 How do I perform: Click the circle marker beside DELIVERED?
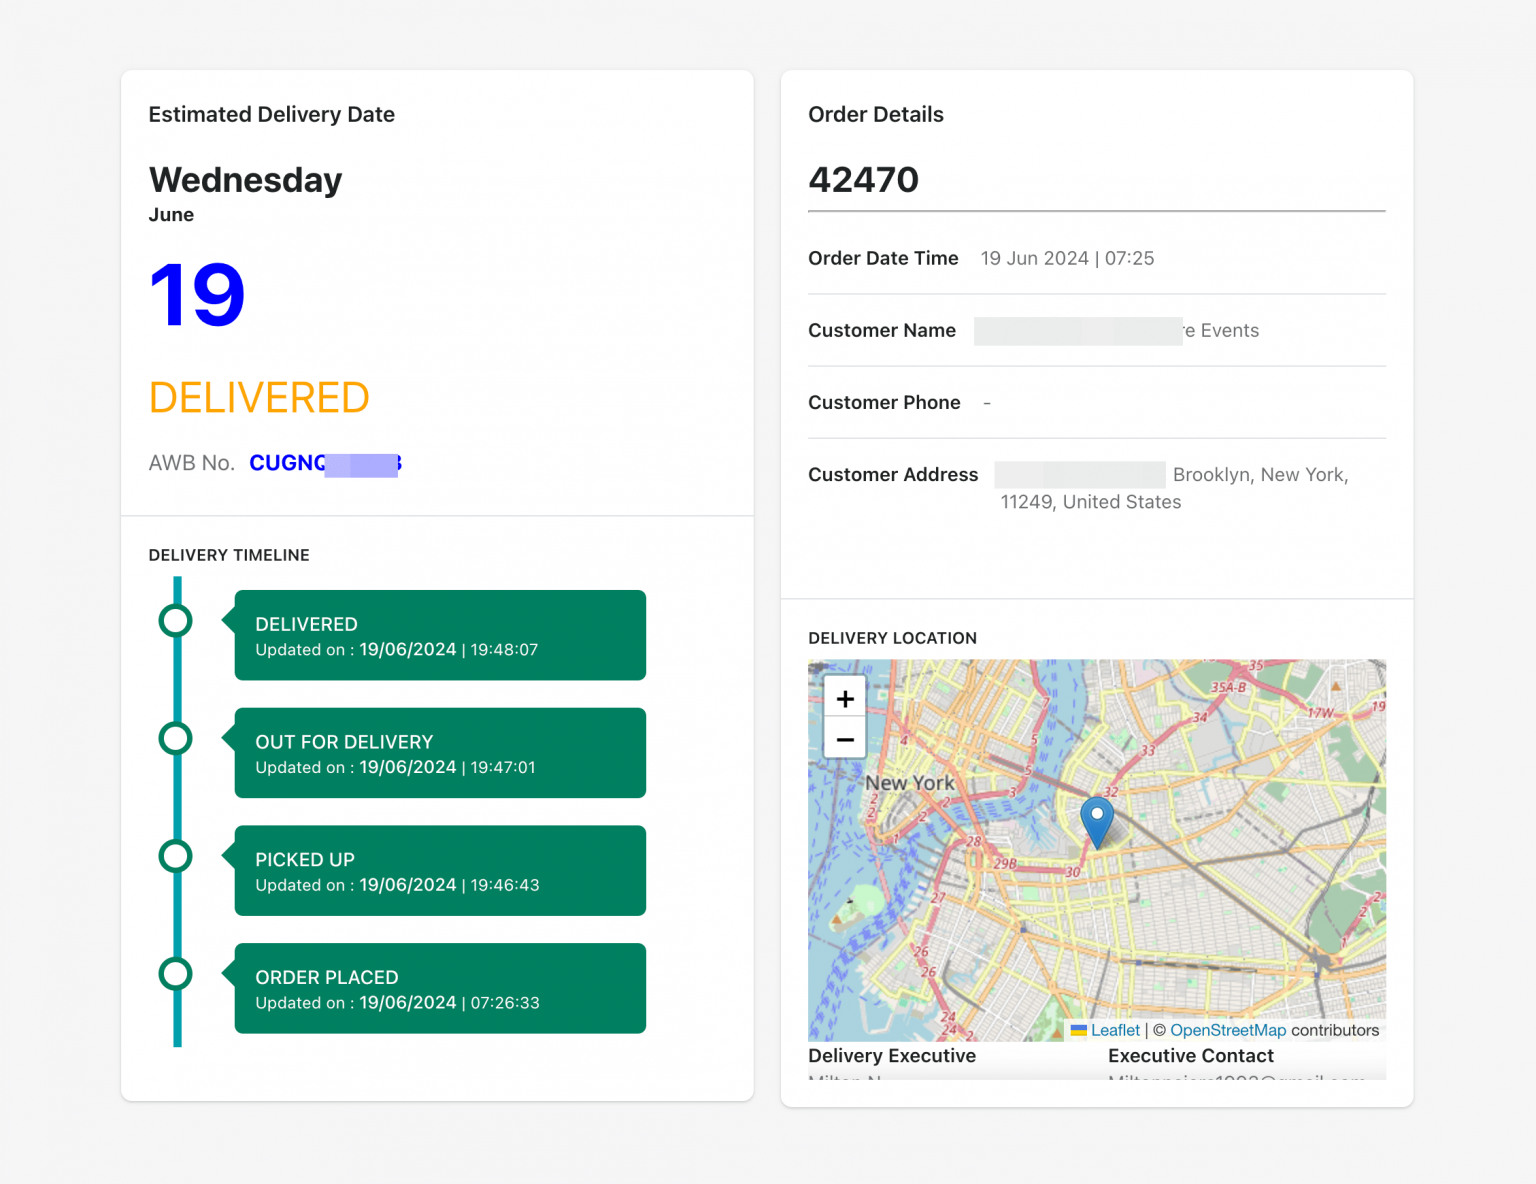coord(176,621)
